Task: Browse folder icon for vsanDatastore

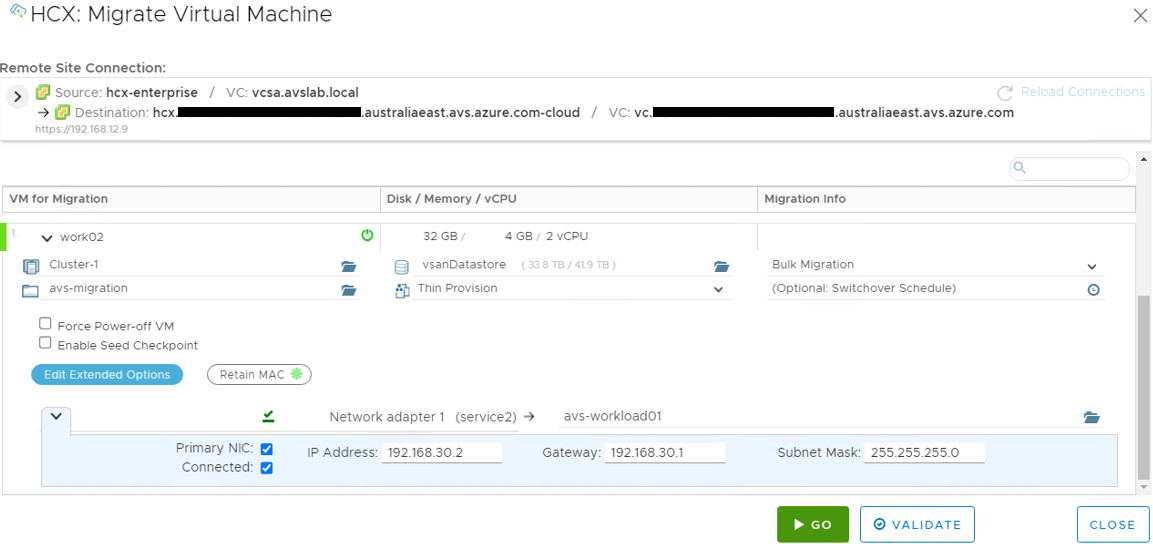Action: pyautogui.click(x=721, y=266)
